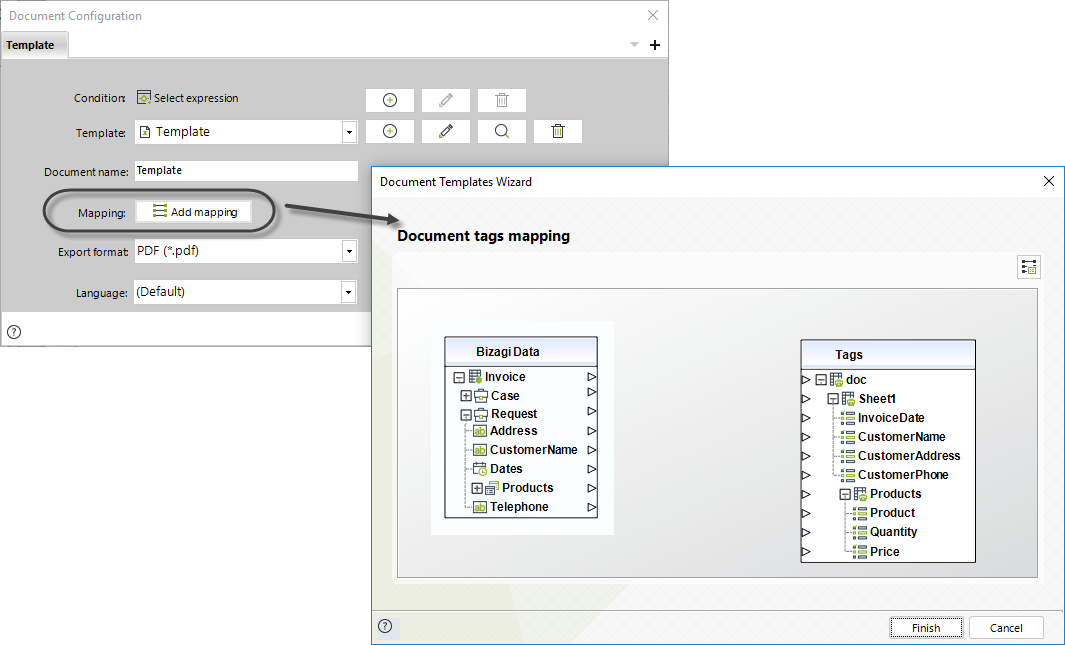Select Telephone in Bizagi Data tree
Screen dimensions: 1065x645
tap(519, 507)
